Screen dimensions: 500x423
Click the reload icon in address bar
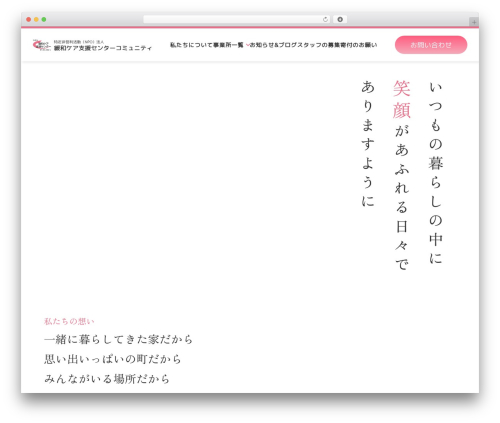click(325, 19)
